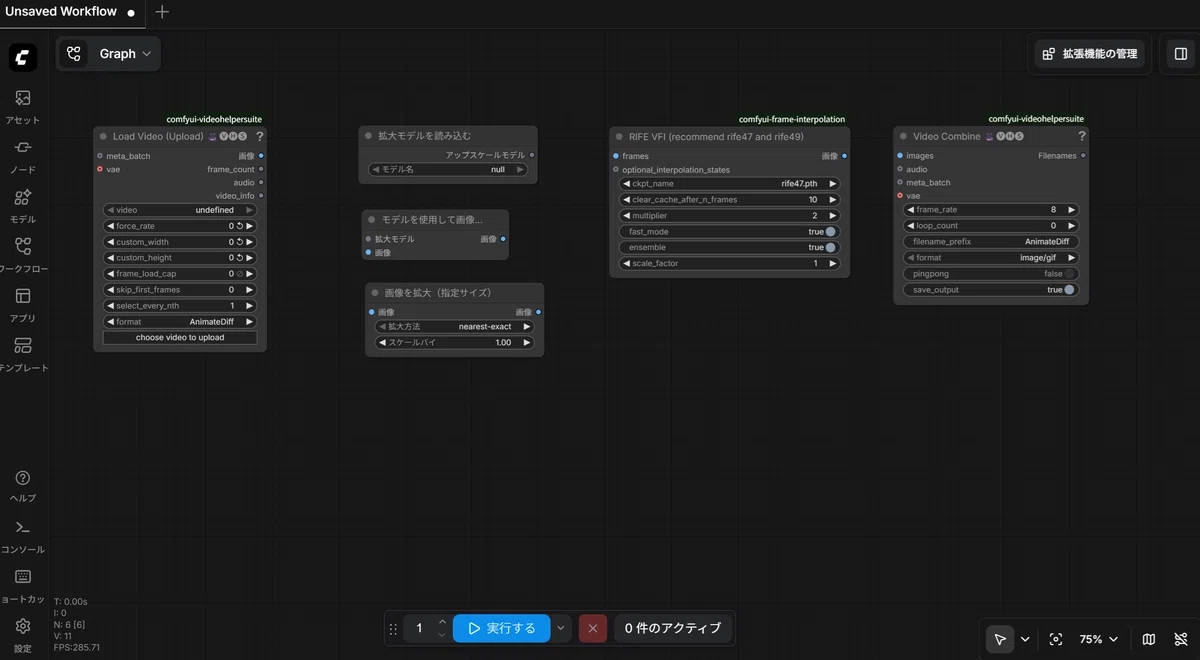
Task: Click the 実行する run button
Action: tap(501, 629)
